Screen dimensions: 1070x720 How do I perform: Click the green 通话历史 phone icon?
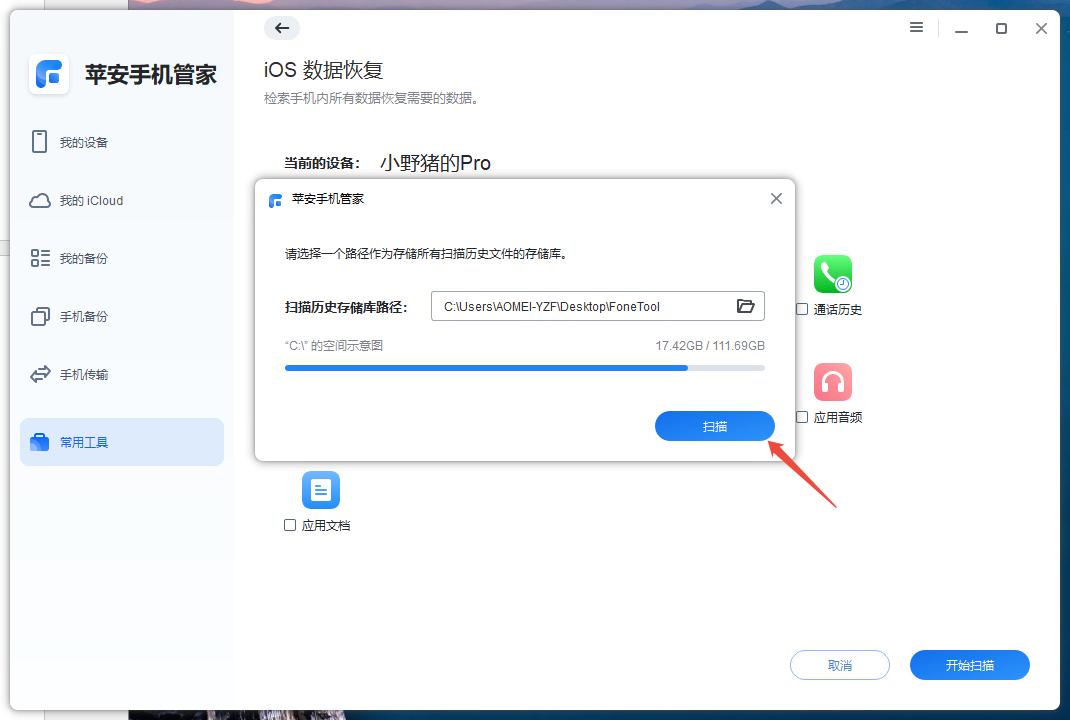tap(833, 273)
